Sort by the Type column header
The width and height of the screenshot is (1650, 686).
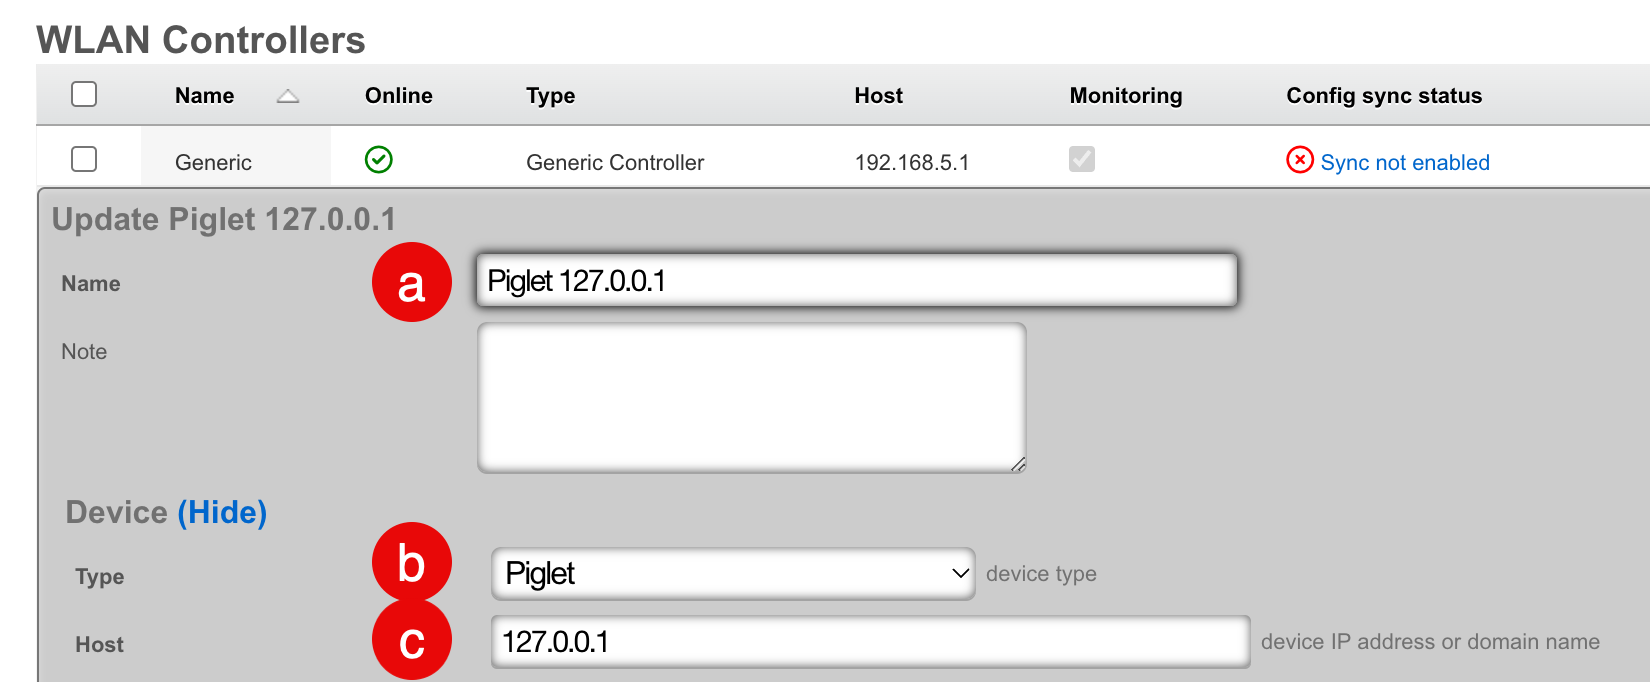point(550,96)
